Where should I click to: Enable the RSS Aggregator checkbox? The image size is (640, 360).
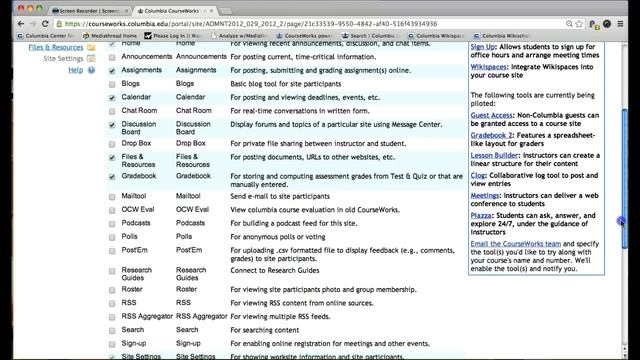(x=112, y=317)
